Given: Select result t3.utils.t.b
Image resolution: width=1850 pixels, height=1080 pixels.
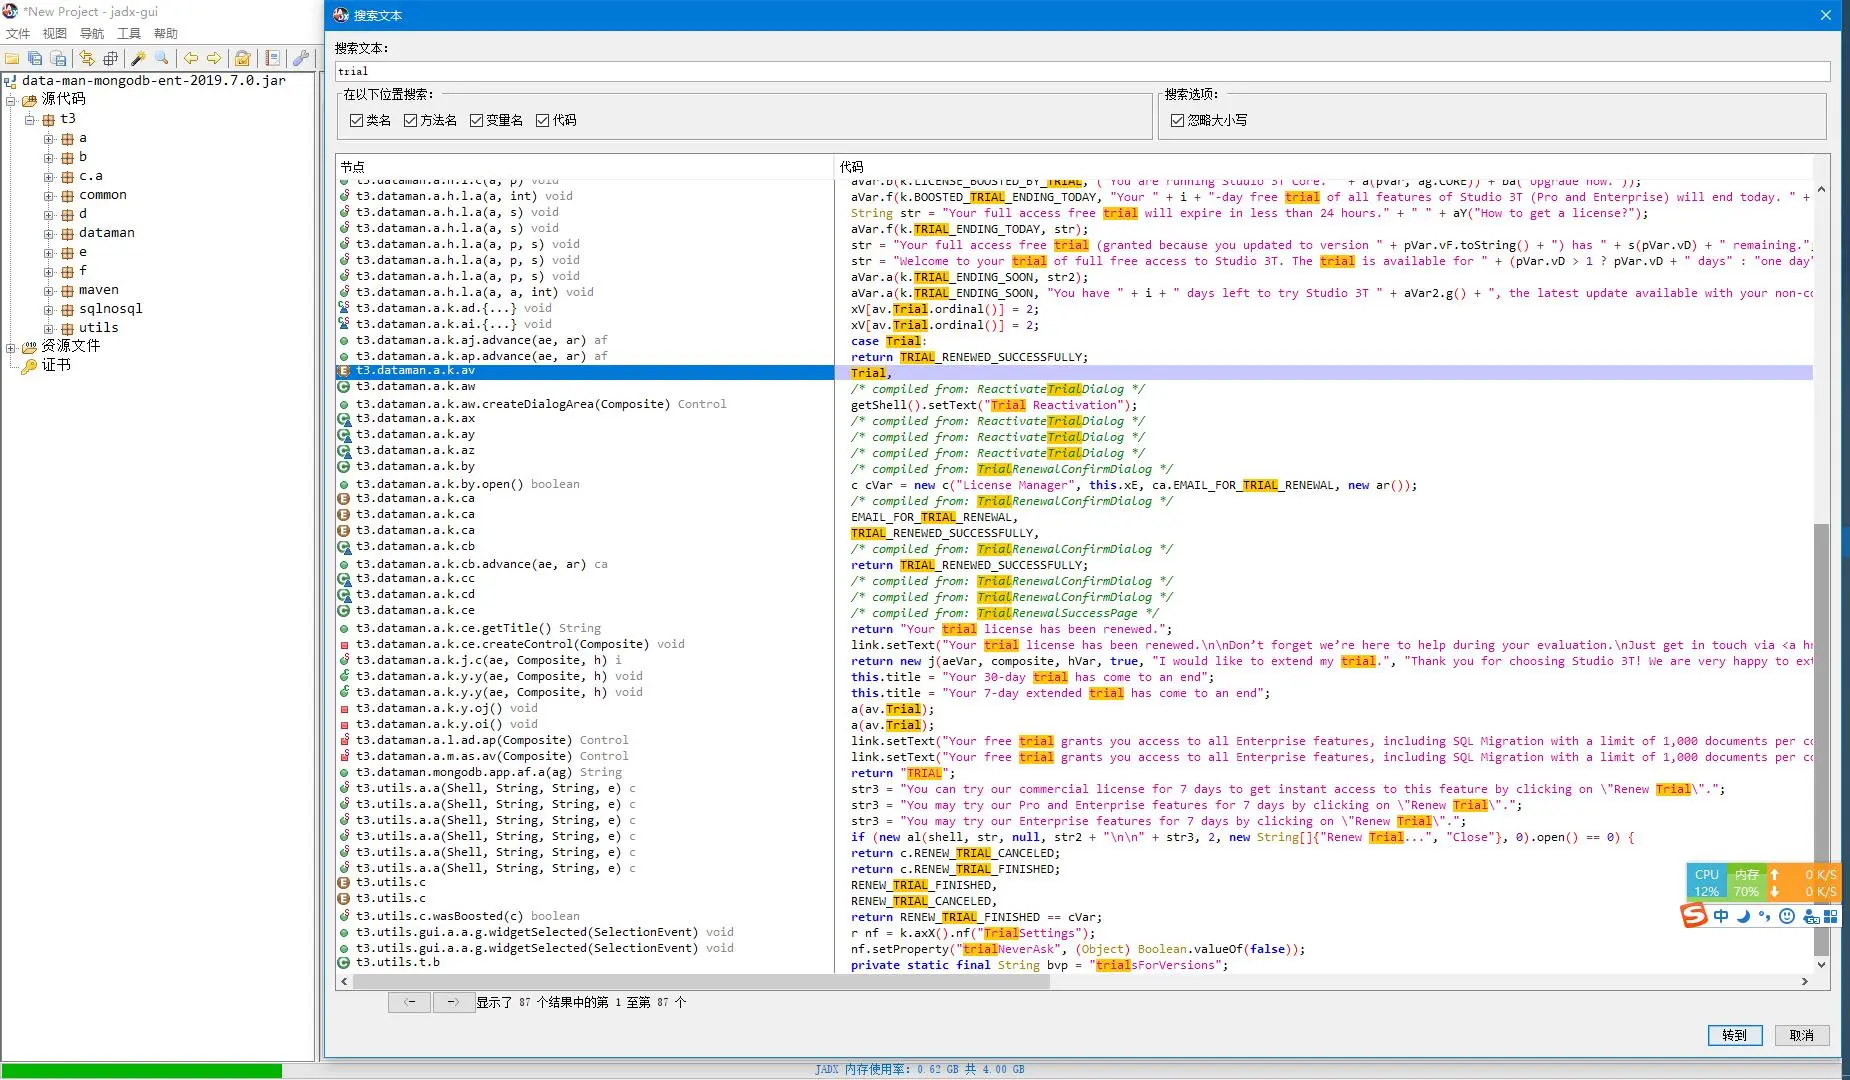Looking at the screenshot, I should point(585,963).
